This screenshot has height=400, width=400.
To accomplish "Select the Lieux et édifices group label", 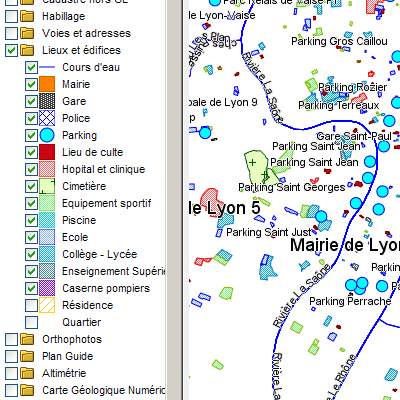I will click(x=81, y=50).
